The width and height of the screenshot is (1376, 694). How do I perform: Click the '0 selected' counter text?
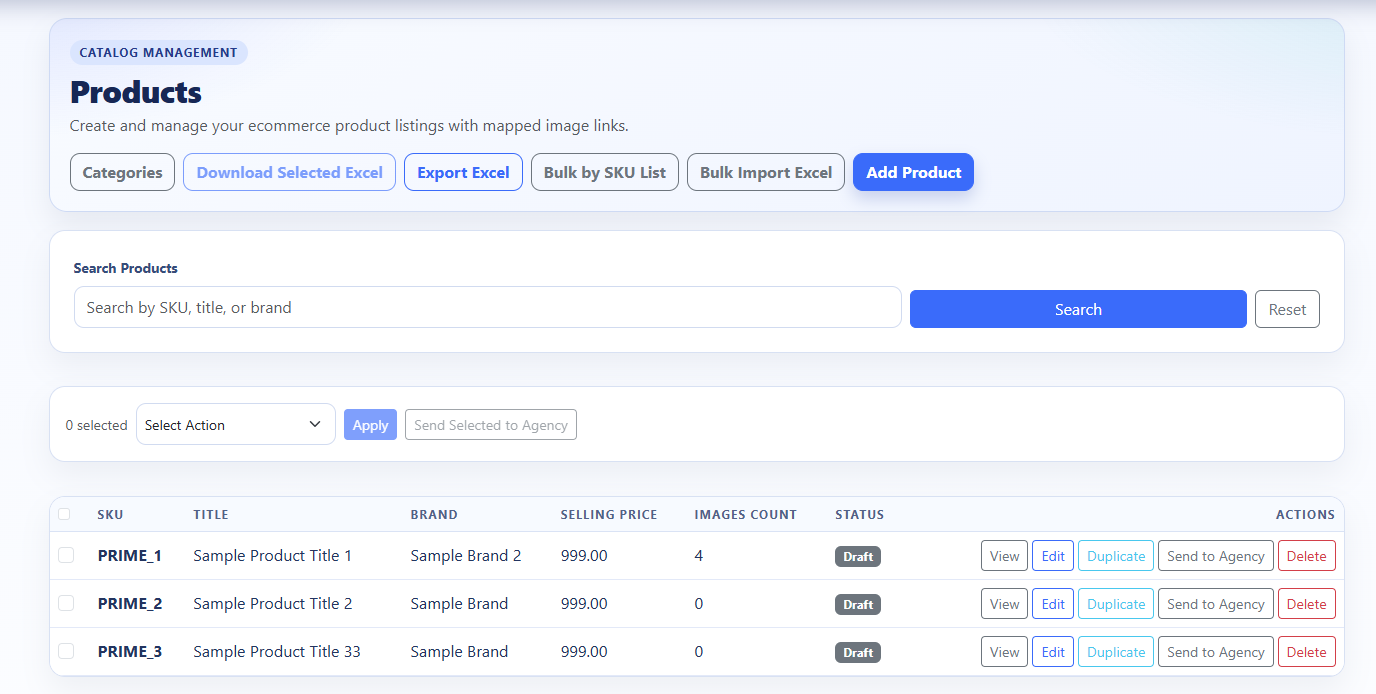(96, 425)
